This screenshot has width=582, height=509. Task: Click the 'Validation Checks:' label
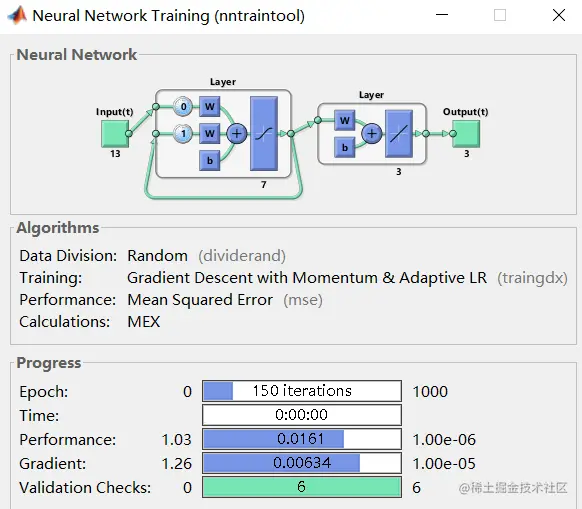click(85, 487)
